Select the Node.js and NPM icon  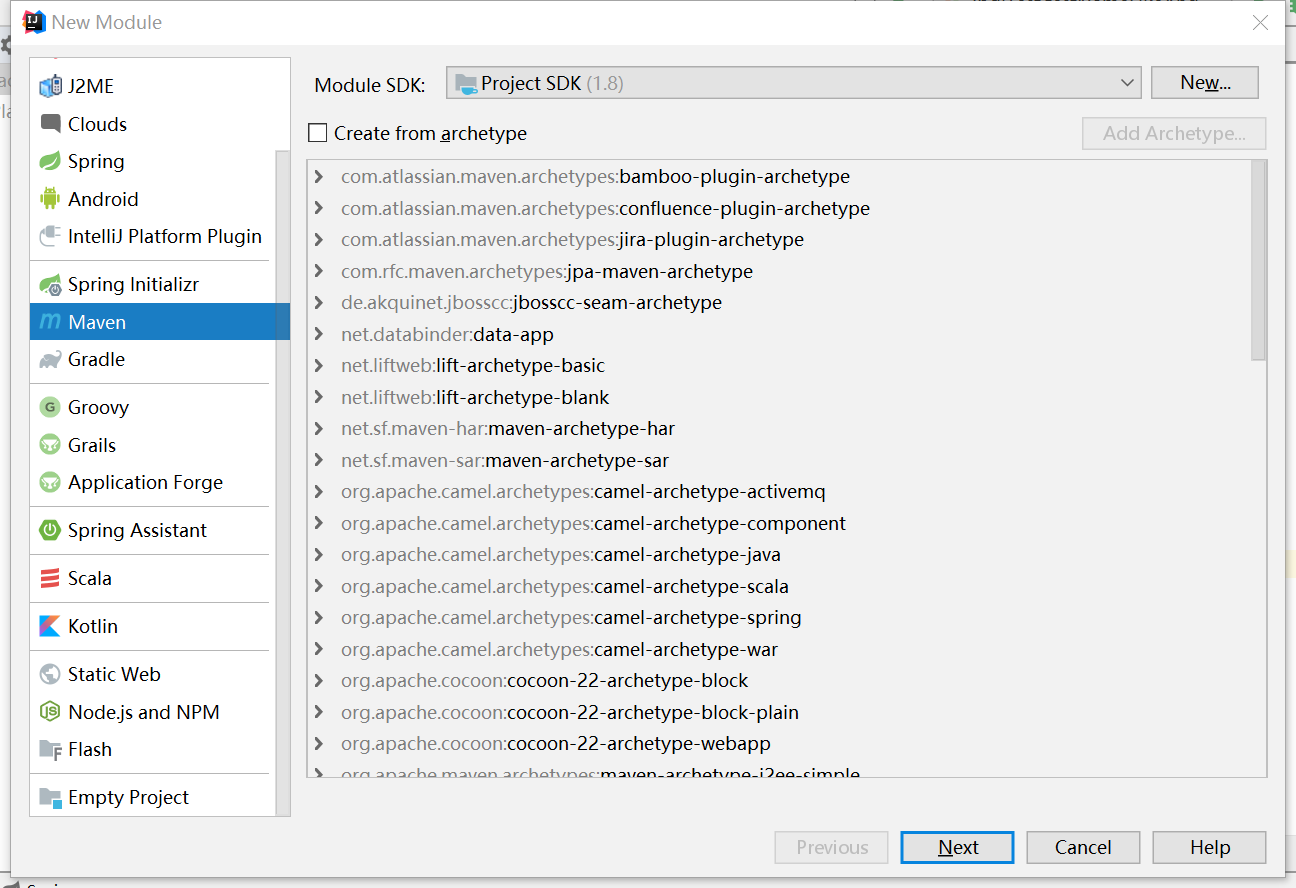50,712
